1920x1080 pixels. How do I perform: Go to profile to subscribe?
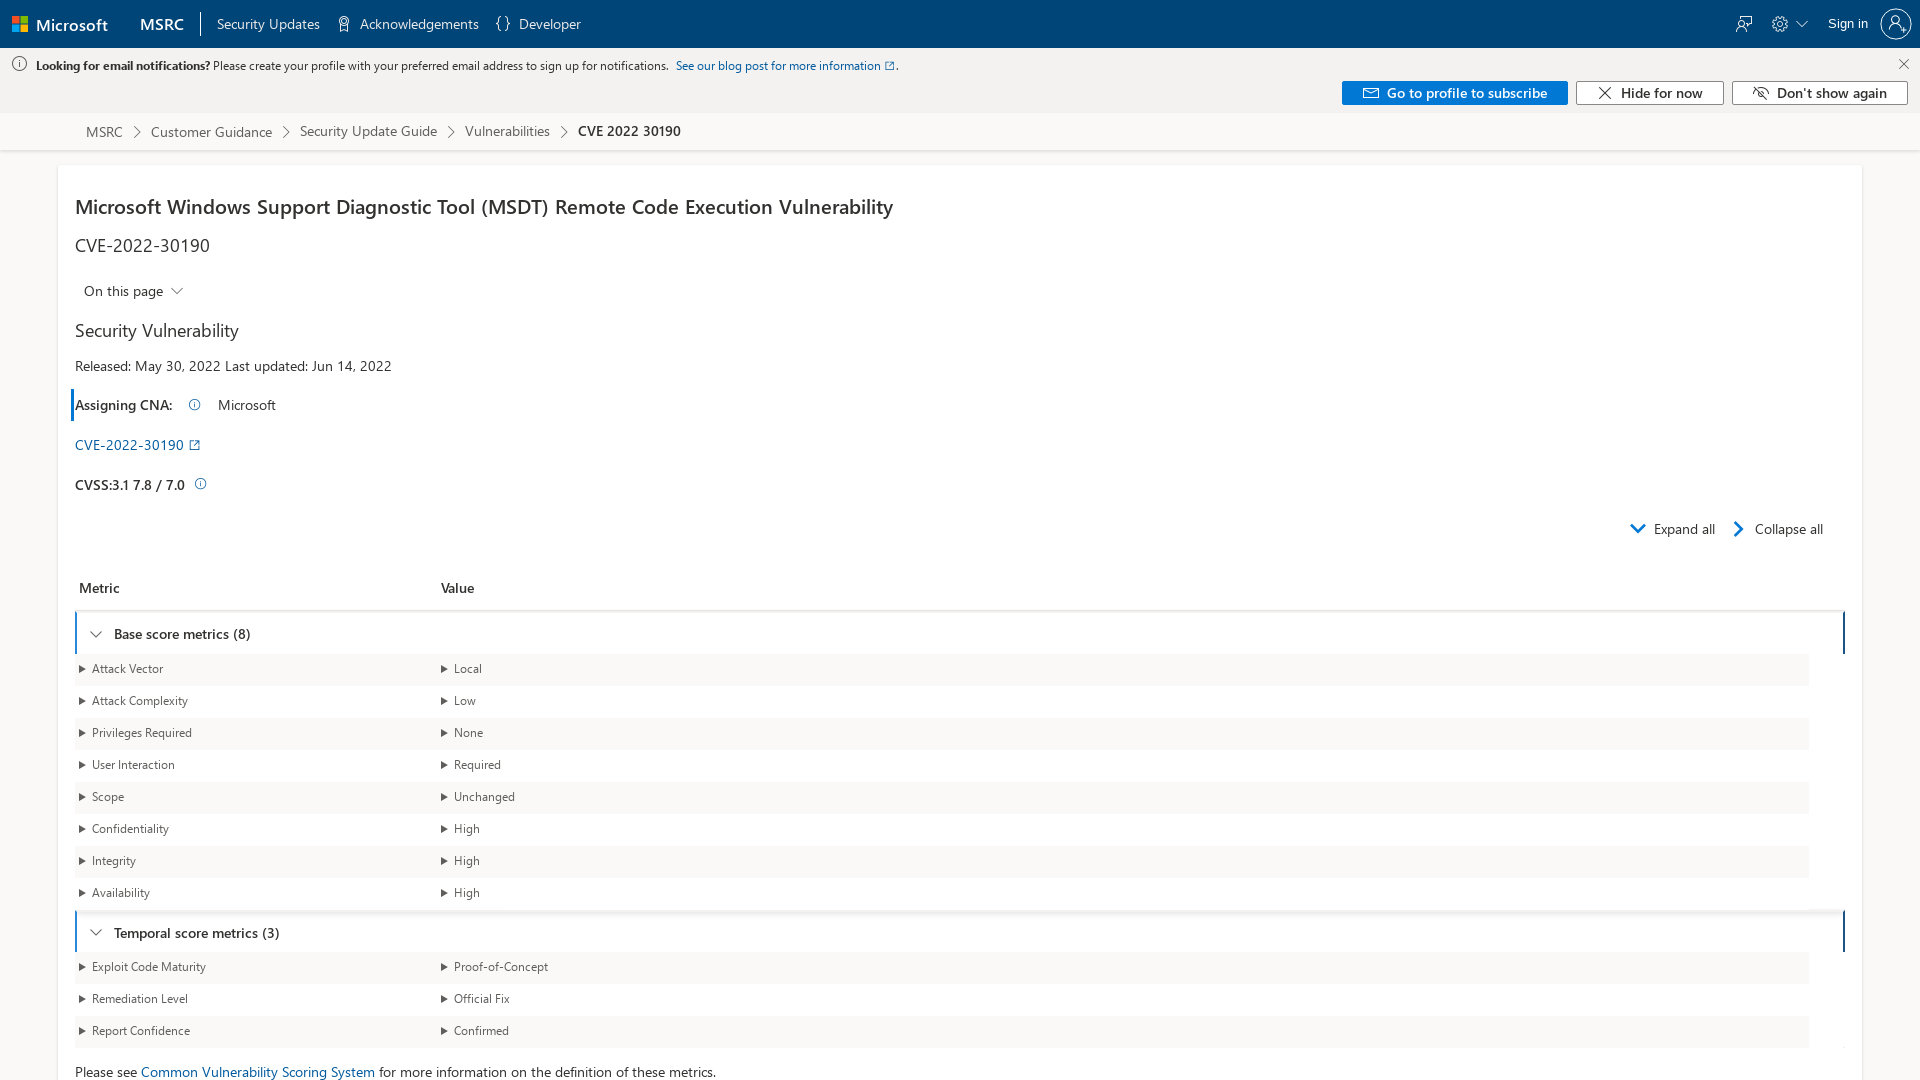[x=1454, y=93]
